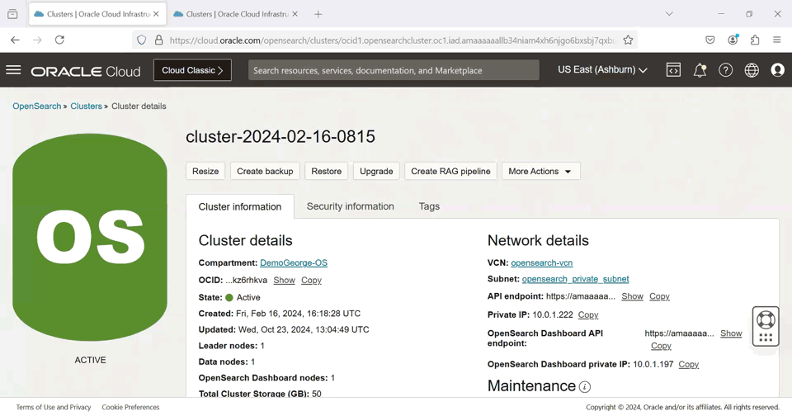The image size is (792, 416).
Task: Open the Pocket save icon in Firefox toolbar
Action: 710,40
